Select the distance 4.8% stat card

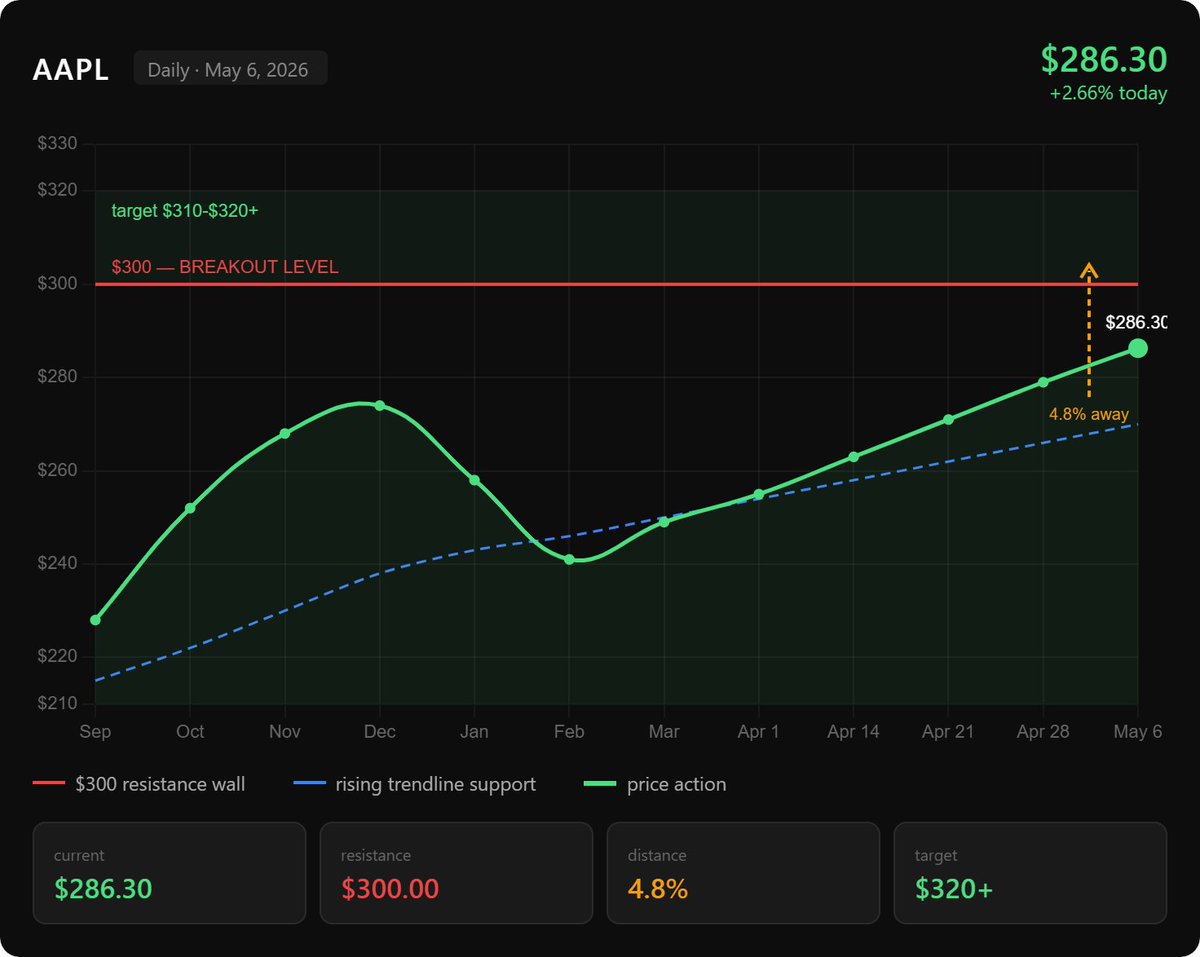743,872
